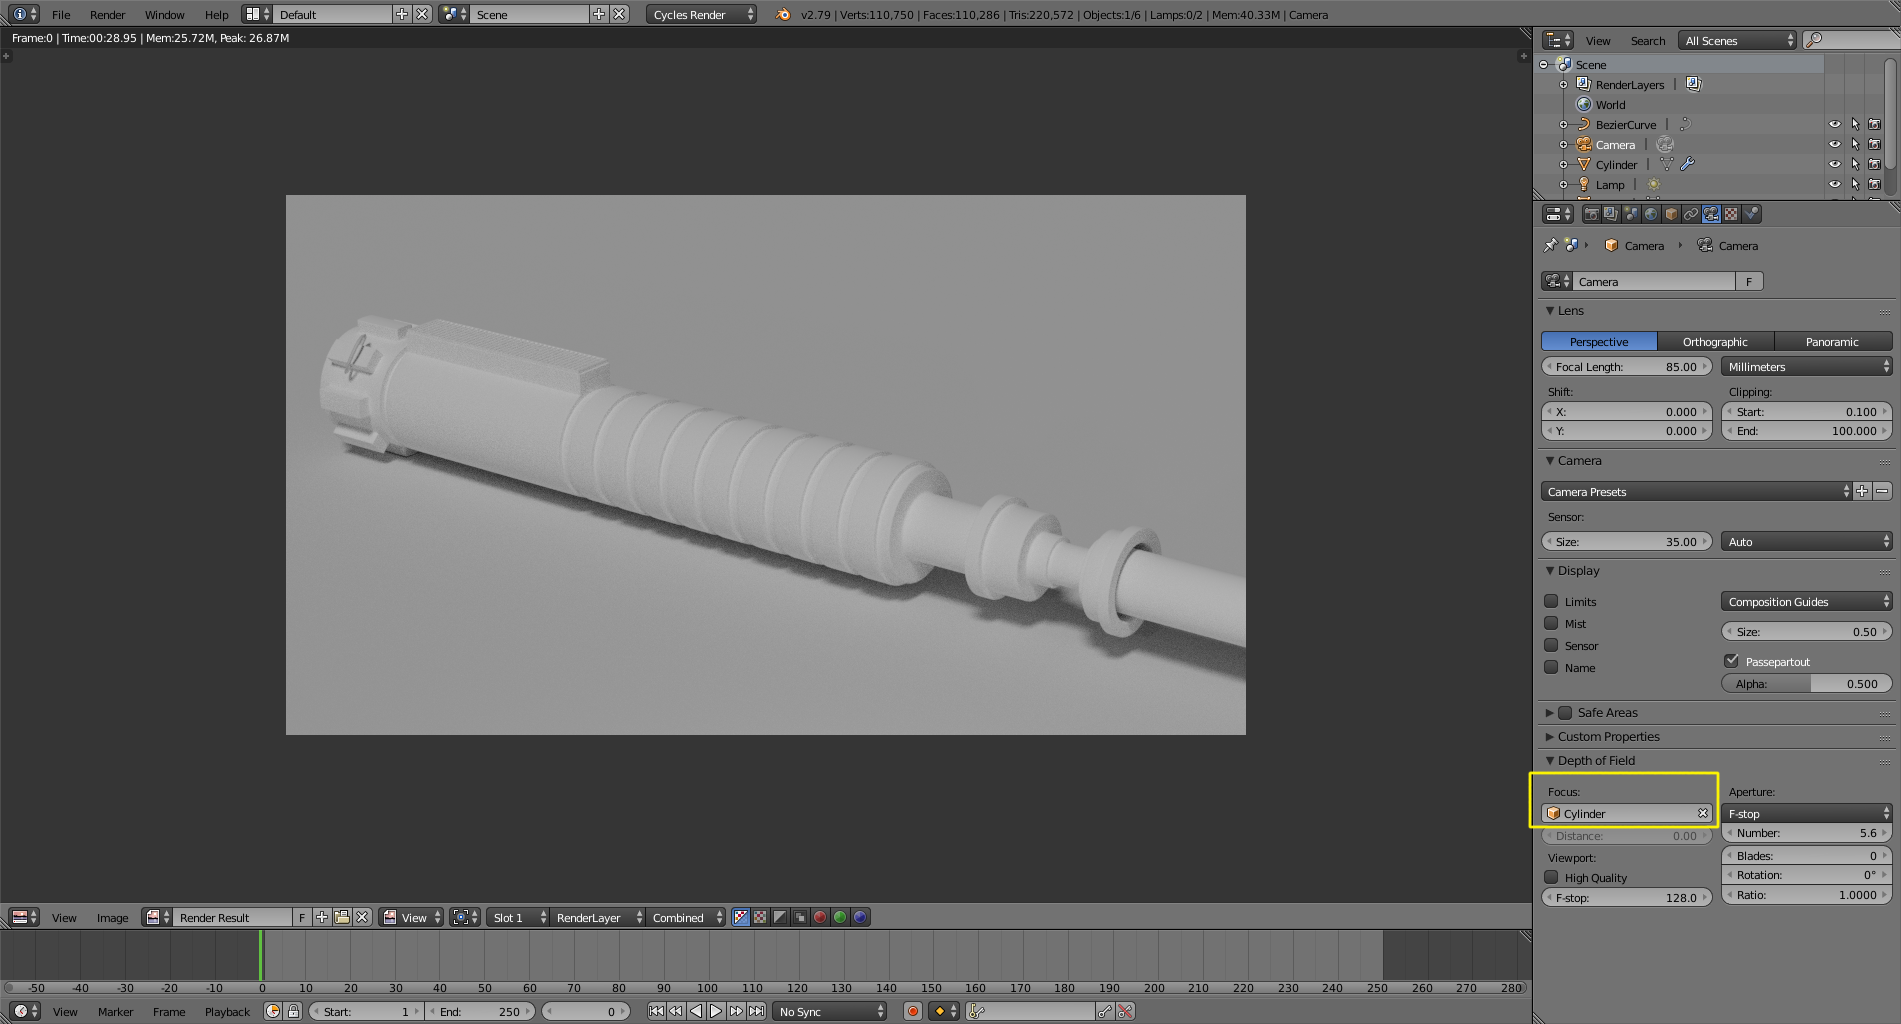Enable the Limits display checkbox

click(1551, 601)
